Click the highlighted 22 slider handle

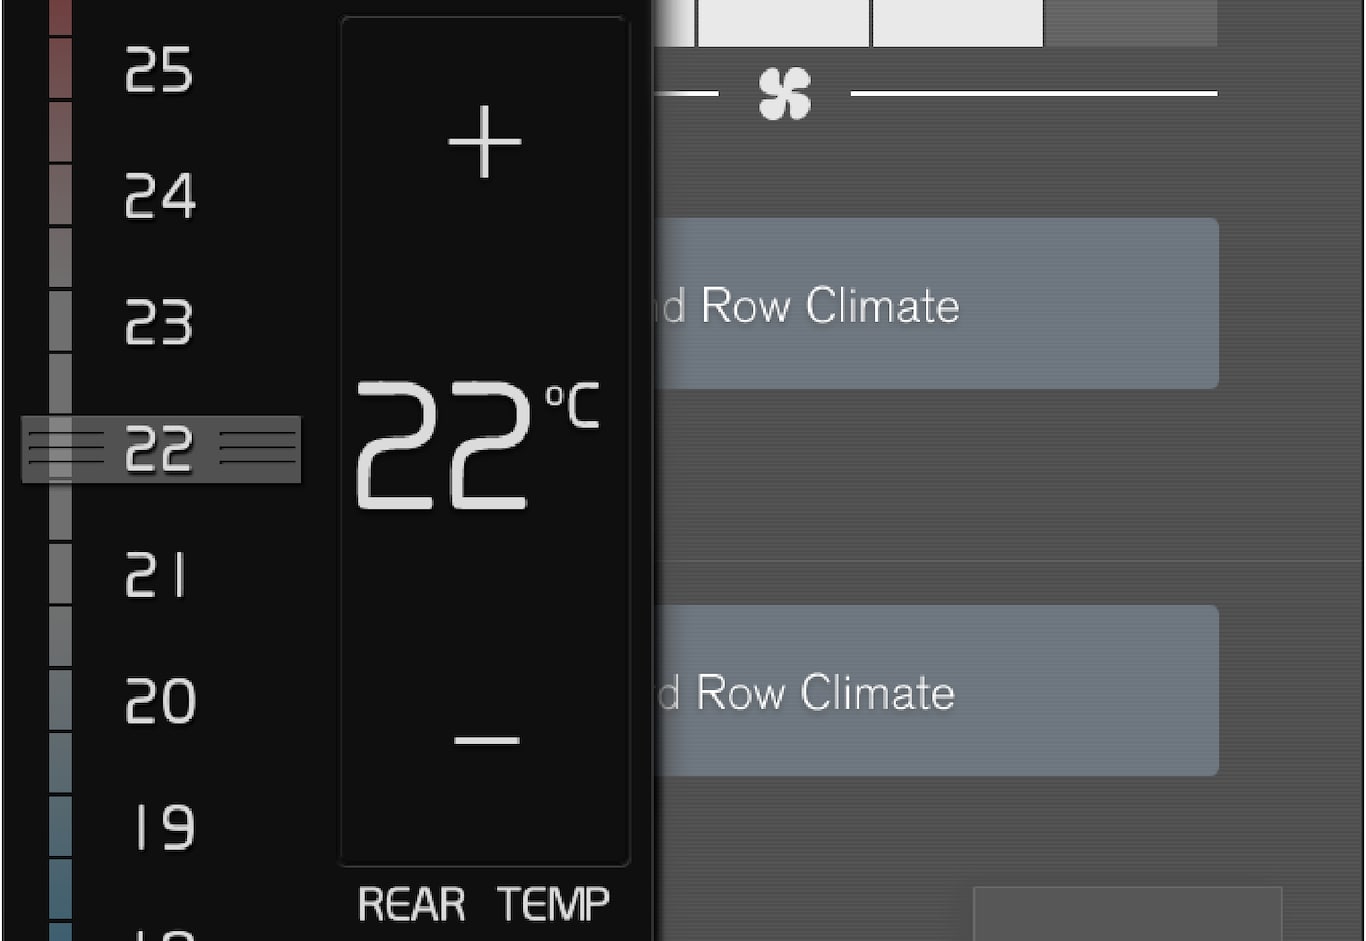[x=161, y=449]
